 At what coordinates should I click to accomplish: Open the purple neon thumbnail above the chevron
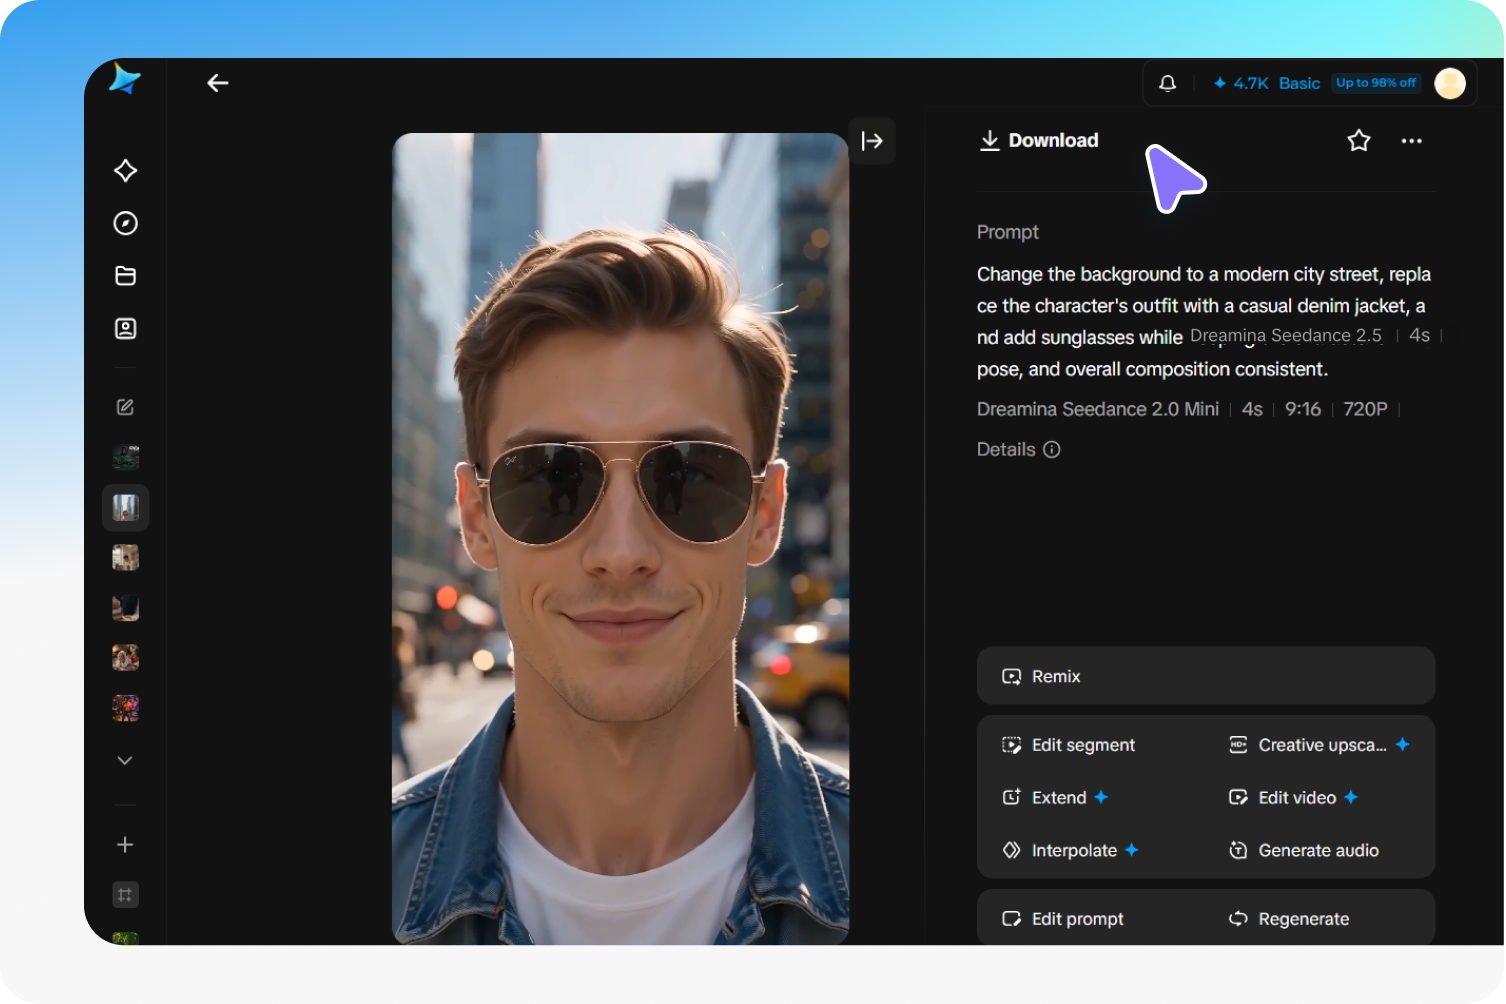(x=125, y=709)
